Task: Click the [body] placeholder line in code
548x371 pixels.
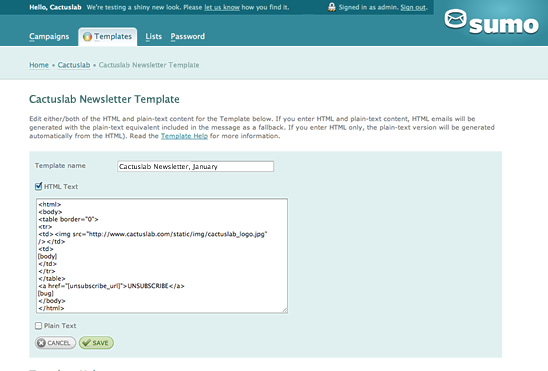Action: (47, 256)
